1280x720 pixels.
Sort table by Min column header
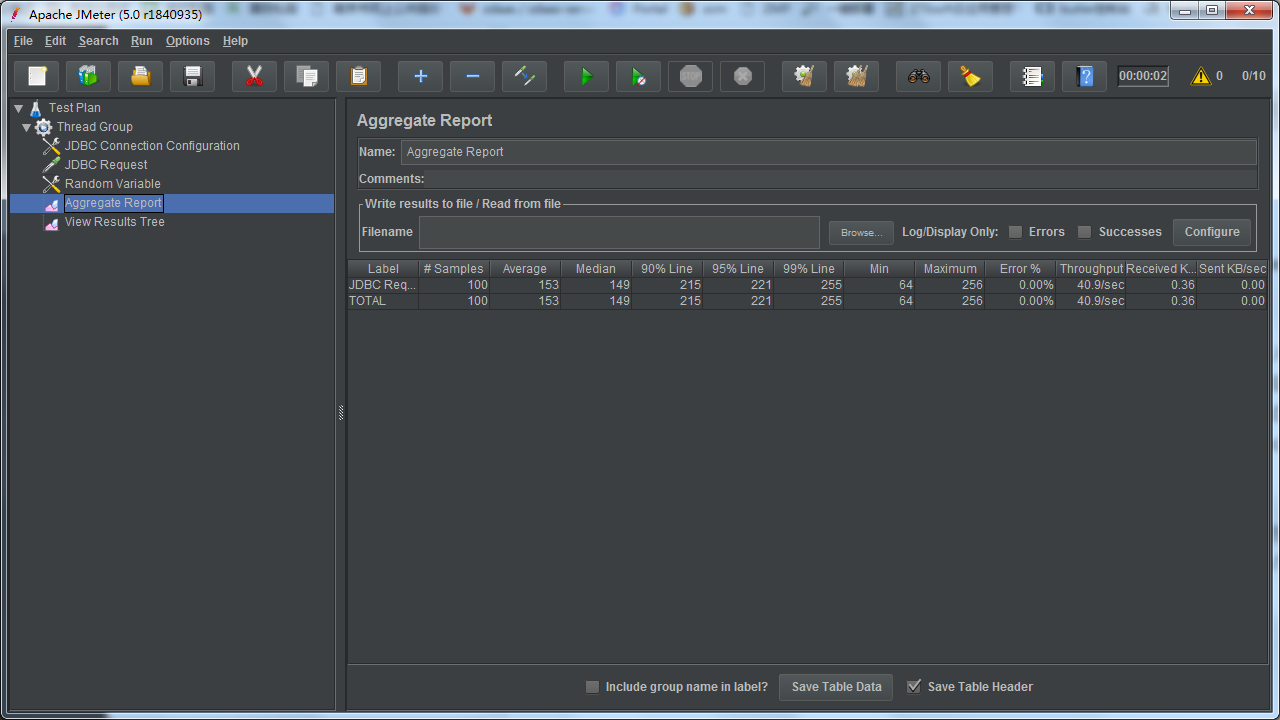(879, 269)
